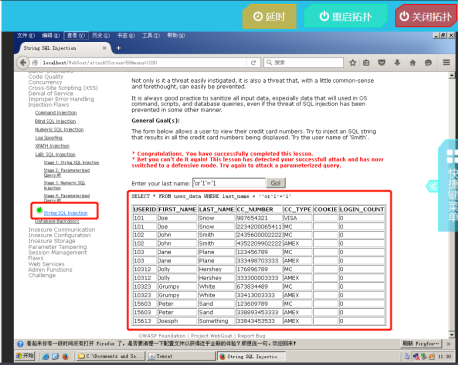Click the last name input field

(x=229, y=183)
